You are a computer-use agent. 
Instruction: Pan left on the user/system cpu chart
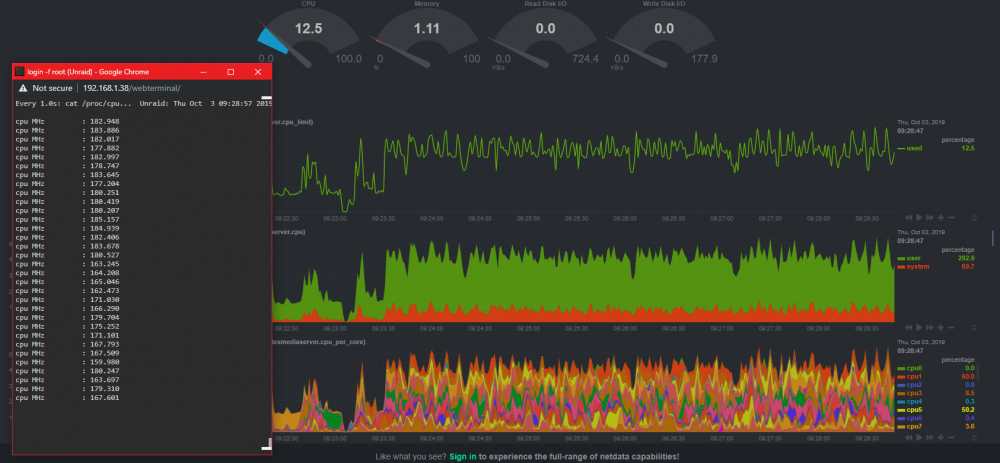point(909,327)
